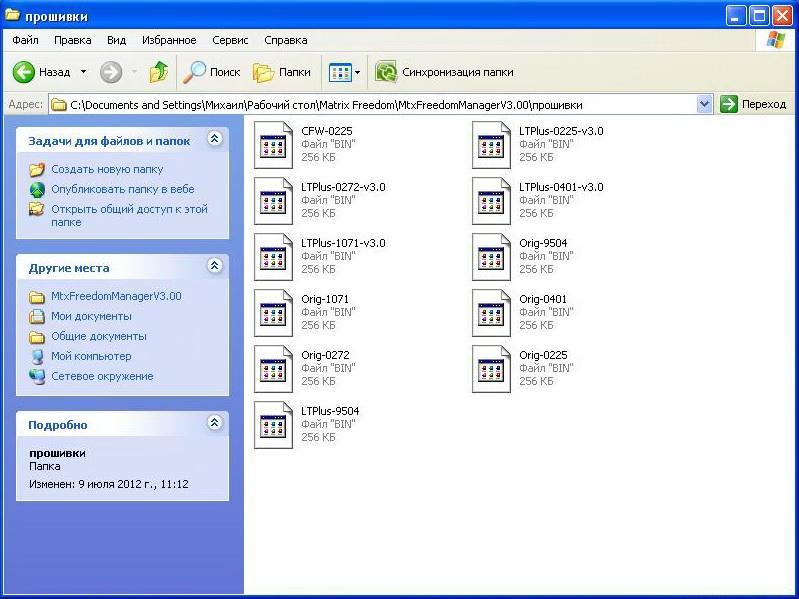Open the Справка menu
The height and width of the screenshot is (599, 799).
[x=286, y=40]
